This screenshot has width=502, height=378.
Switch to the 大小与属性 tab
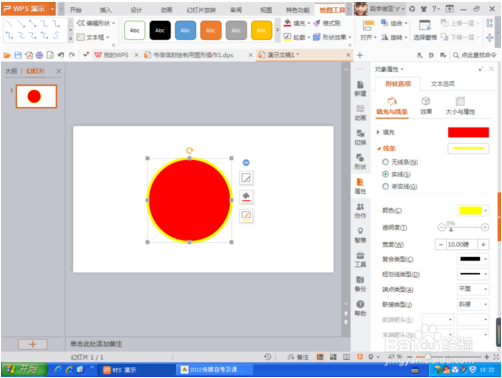460,105
